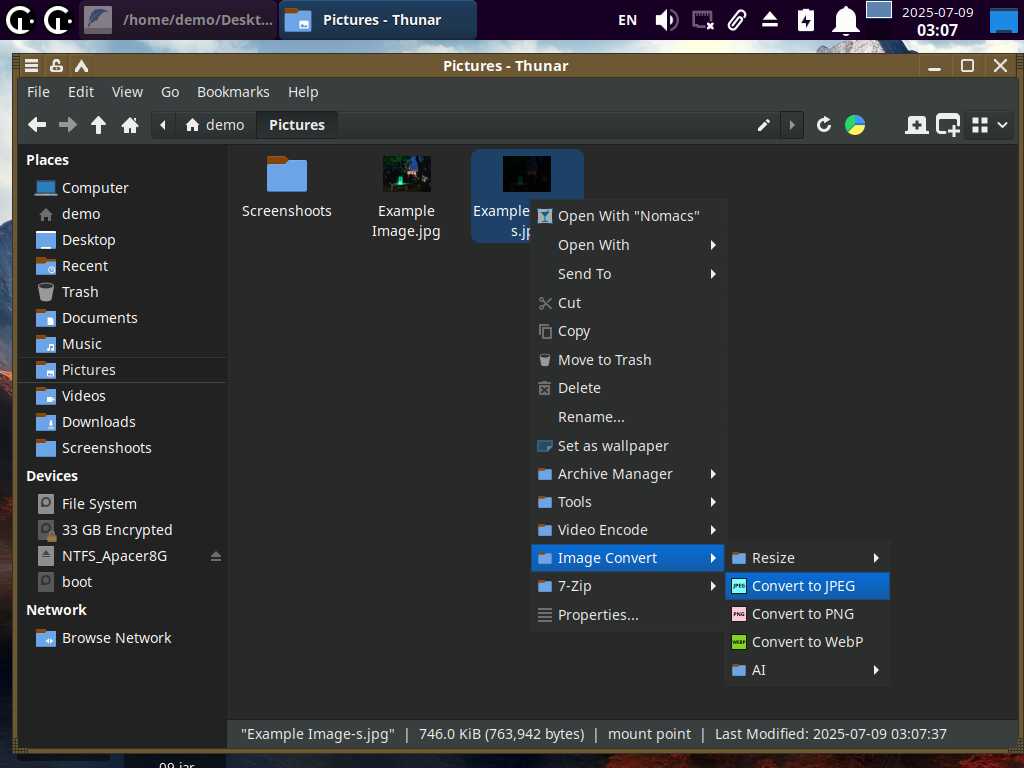1024x768 pixels.
Task: Click the volume speaker icon in panel
Action: click(666, 20)
